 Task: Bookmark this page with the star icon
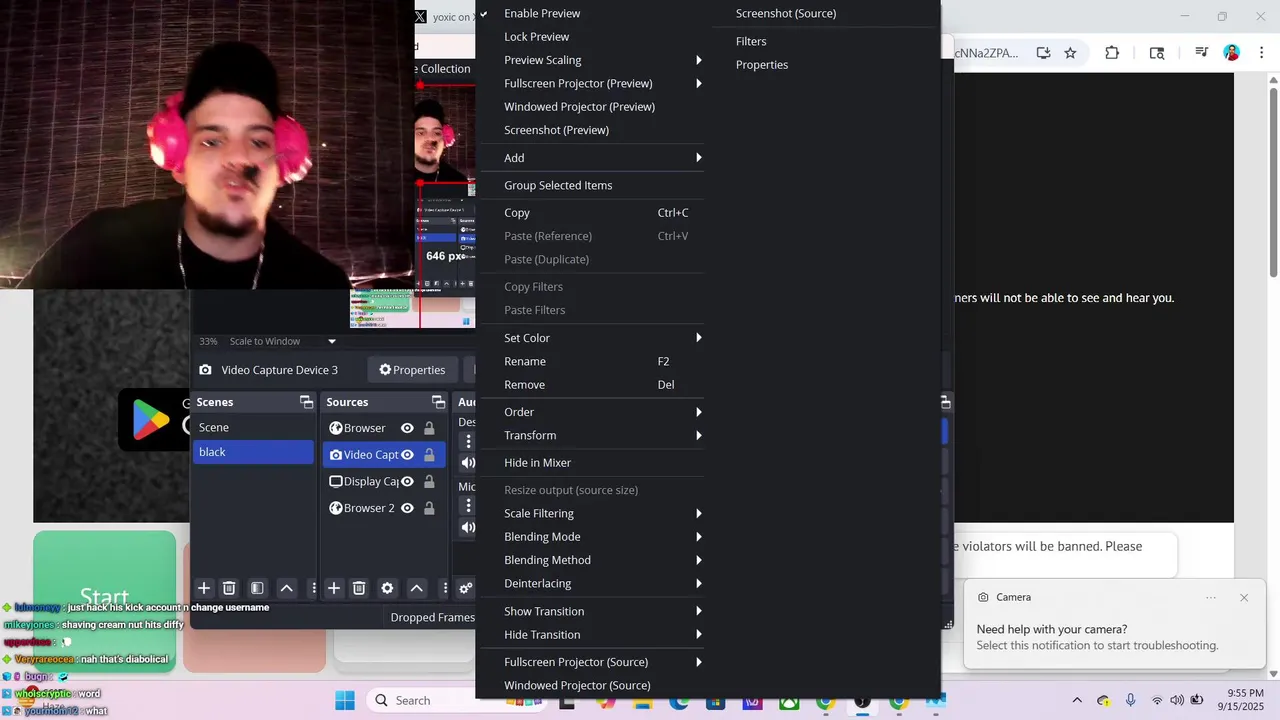[x=1070, y=53]
